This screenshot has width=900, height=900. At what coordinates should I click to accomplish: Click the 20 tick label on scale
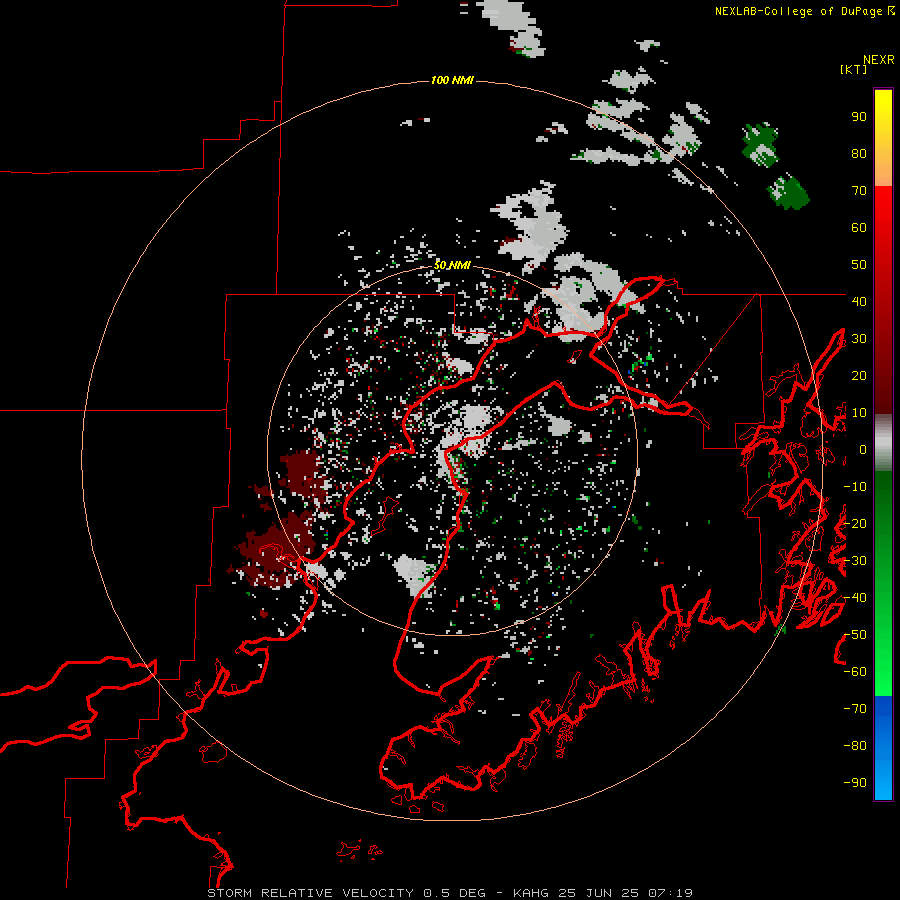coord(859,375)
